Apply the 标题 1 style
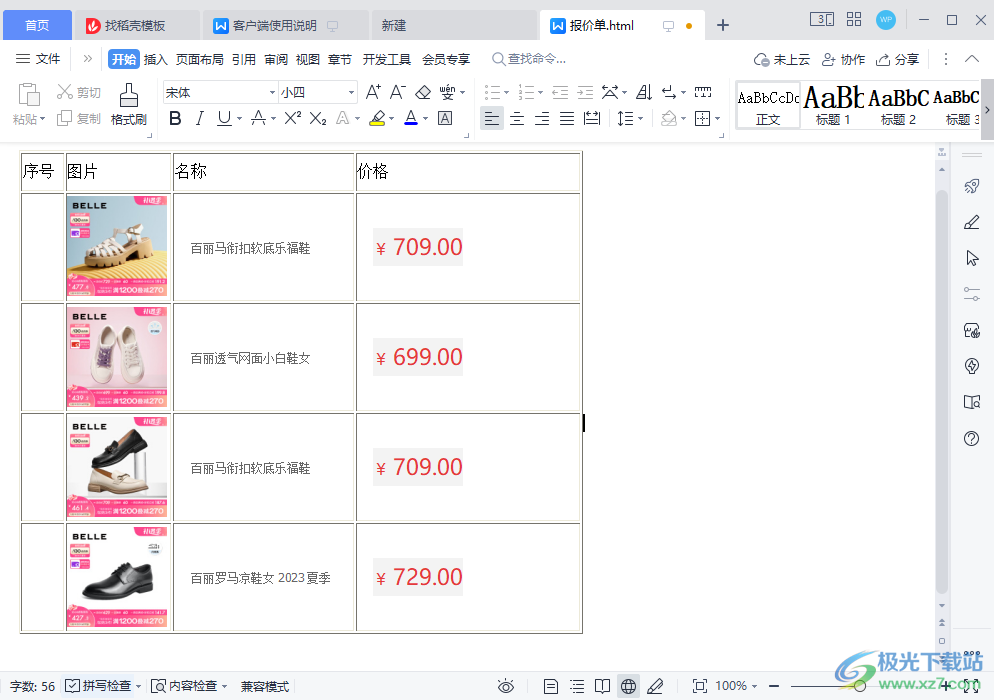This screenshot has width=994, height=700. 833,105
